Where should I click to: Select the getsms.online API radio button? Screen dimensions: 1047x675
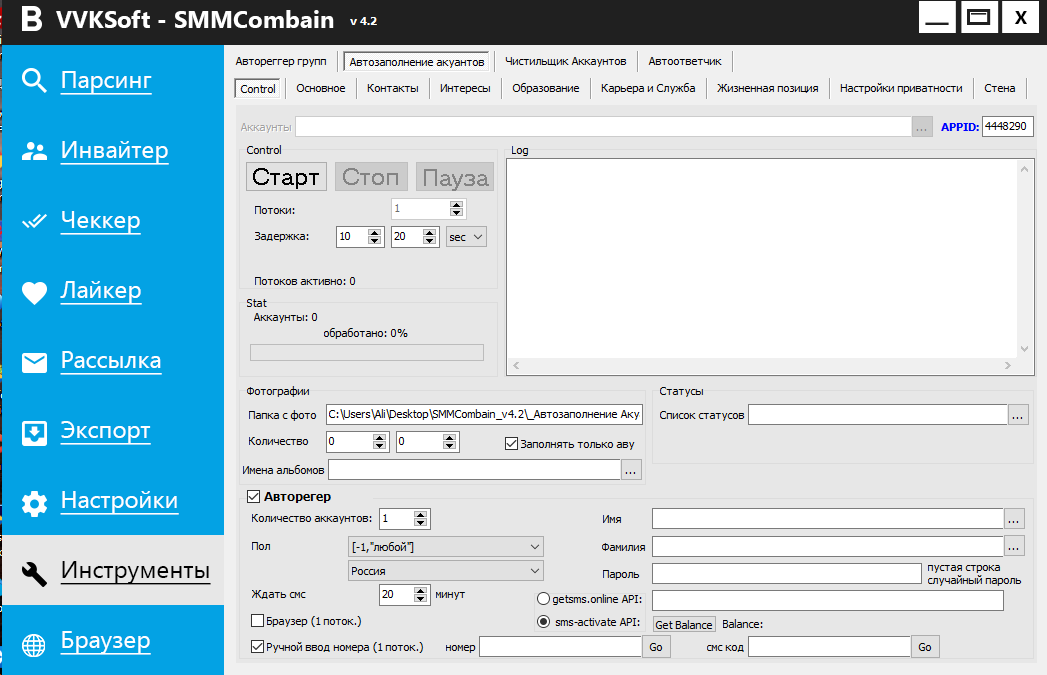coord(543,599)
